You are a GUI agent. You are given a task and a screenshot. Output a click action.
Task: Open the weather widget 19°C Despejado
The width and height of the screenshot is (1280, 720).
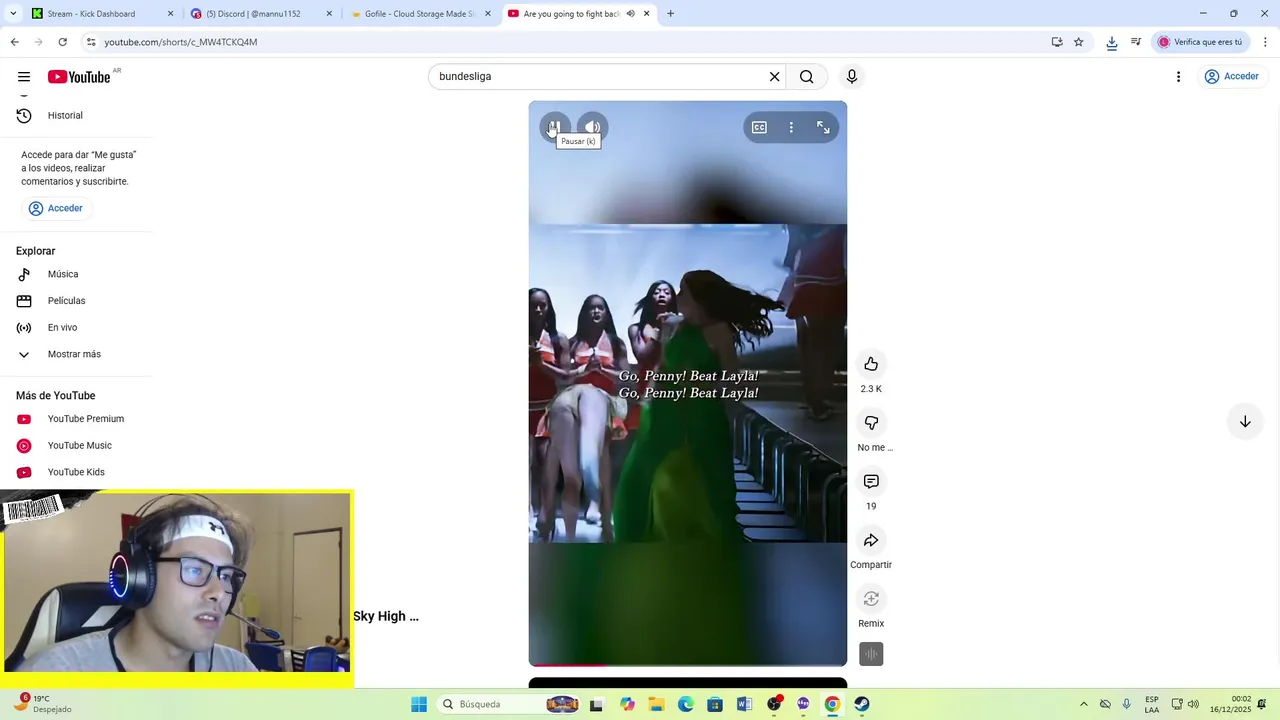coord(45,704)
